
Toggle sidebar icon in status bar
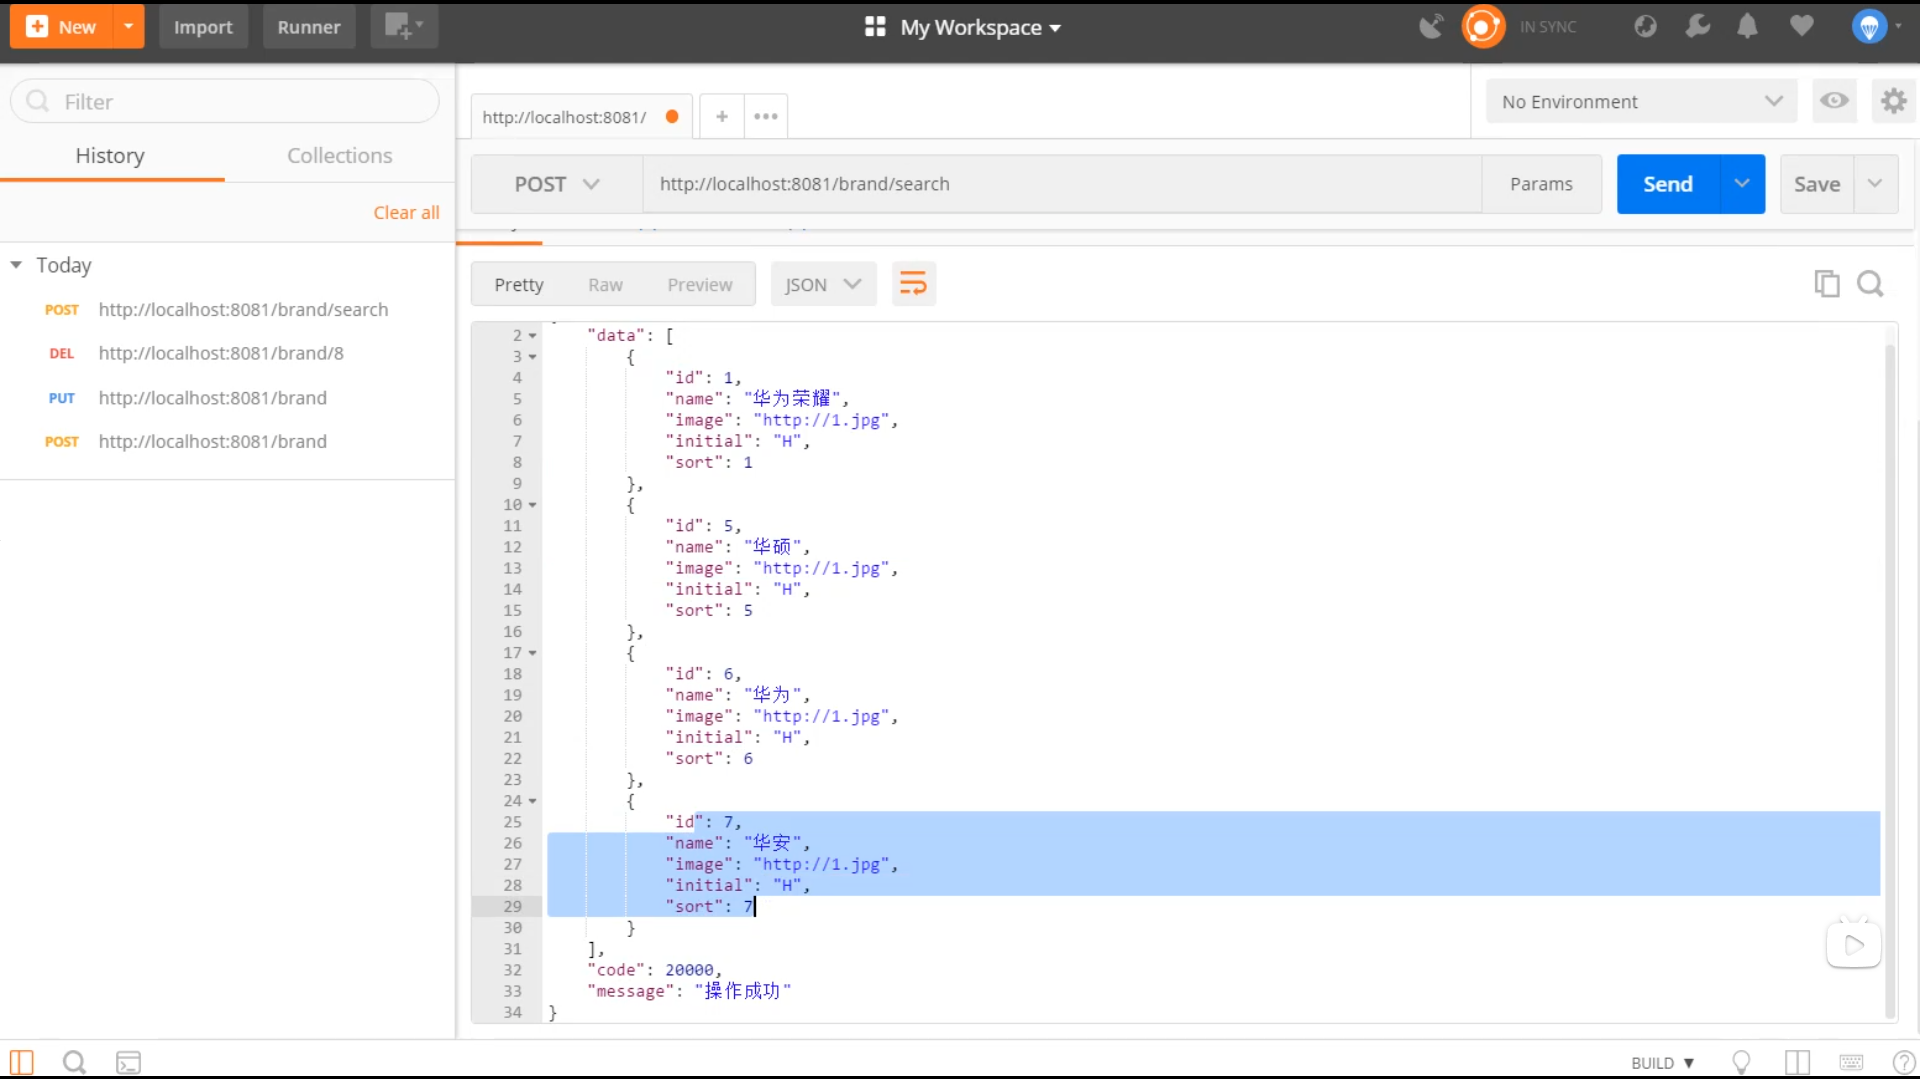coord(21,1062)
